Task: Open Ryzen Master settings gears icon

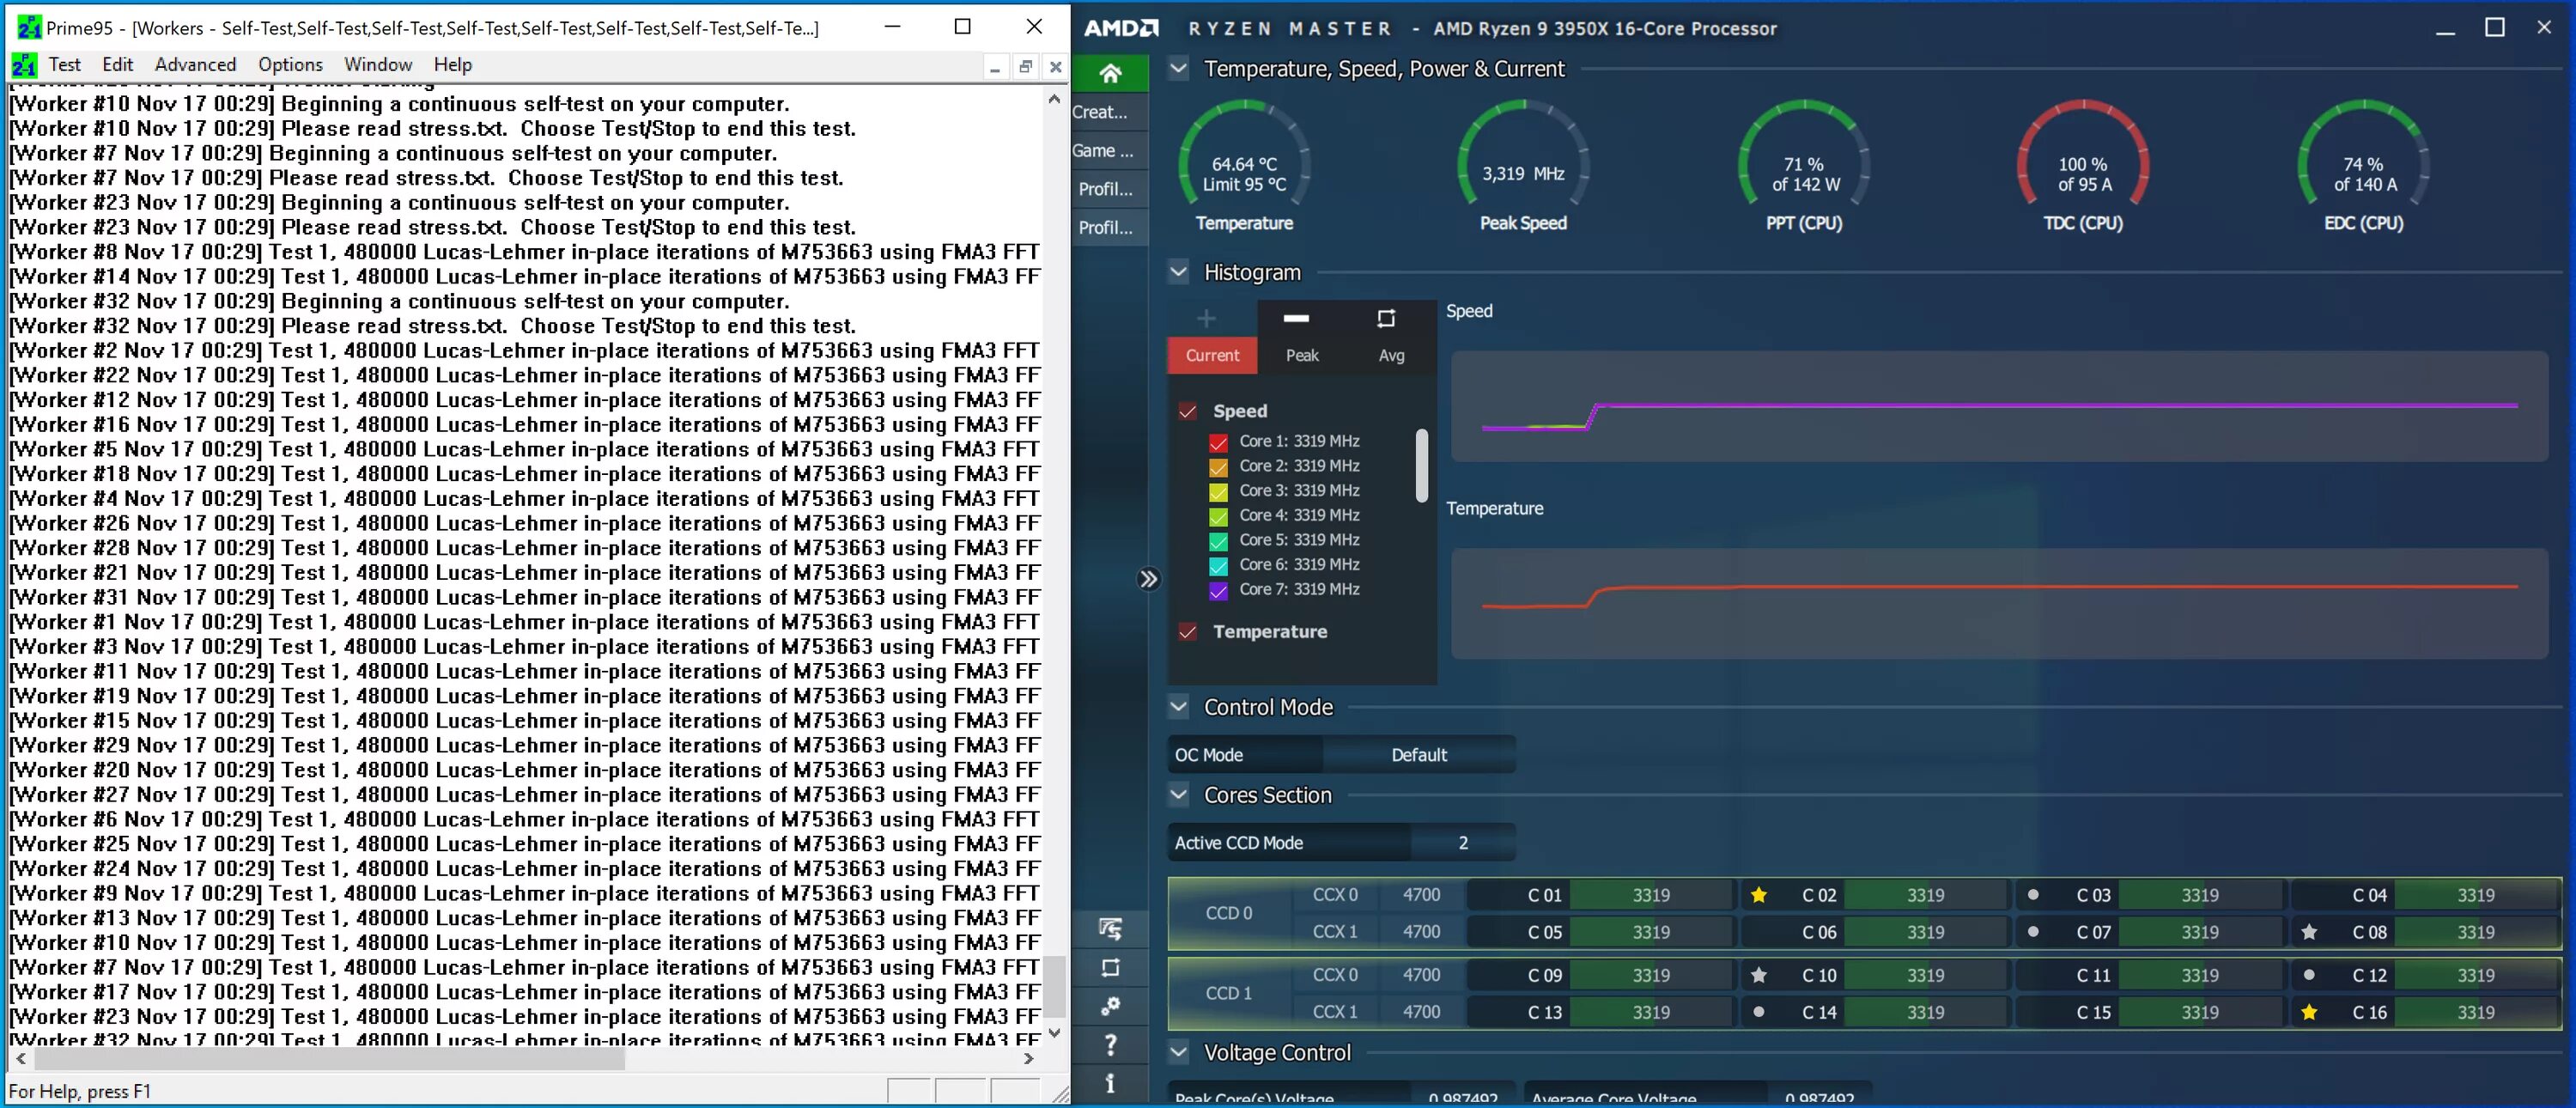Action: click(1110, 1006)
